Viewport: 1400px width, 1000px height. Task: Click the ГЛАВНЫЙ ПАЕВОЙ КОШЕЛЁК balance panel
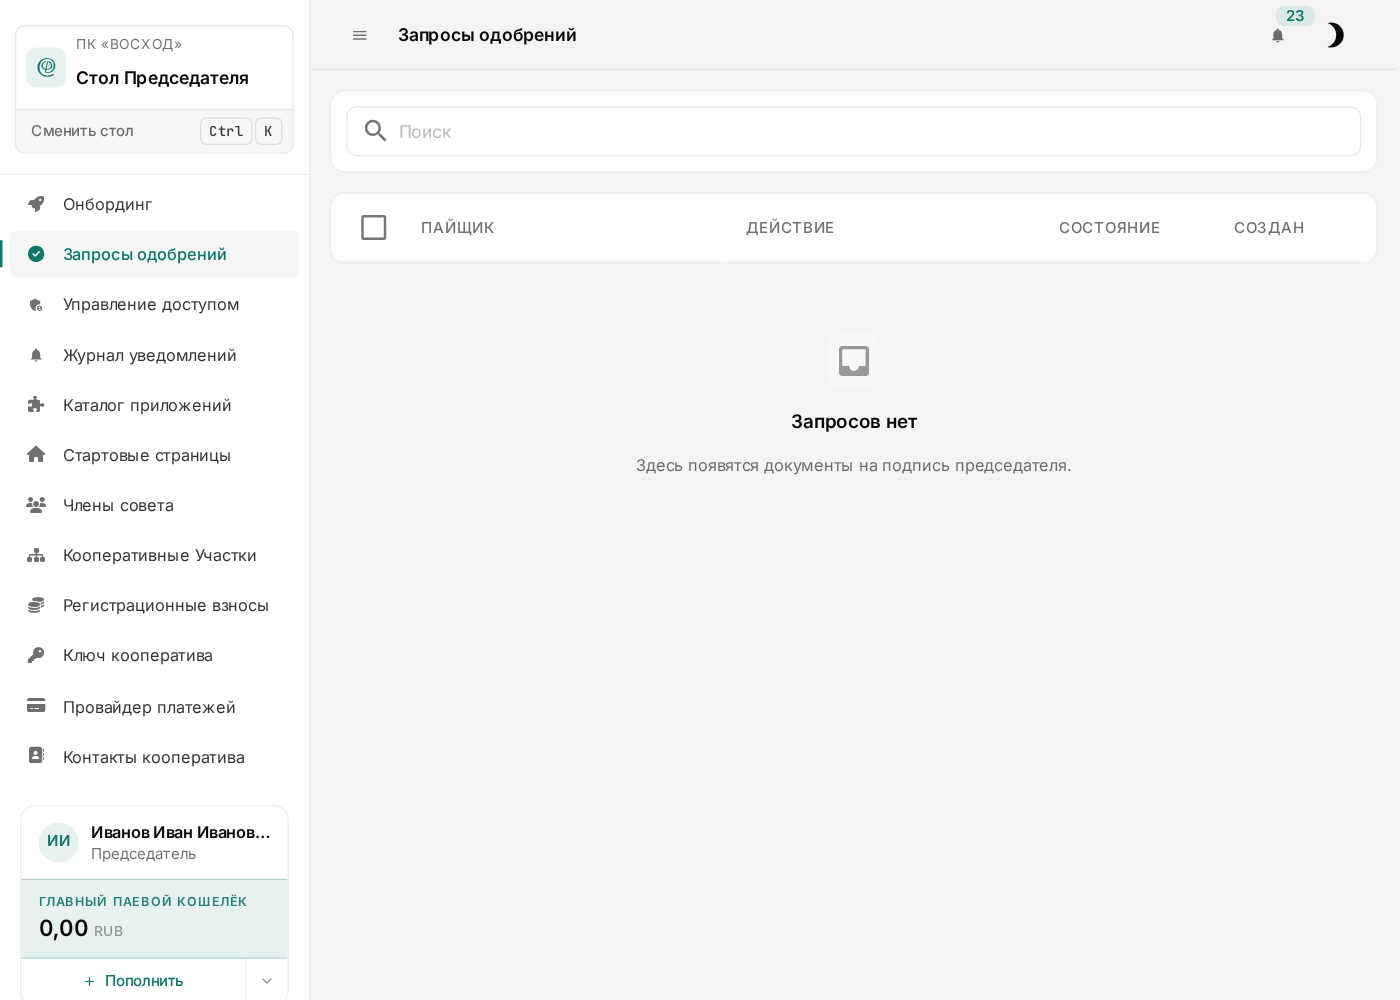point(154,918)
